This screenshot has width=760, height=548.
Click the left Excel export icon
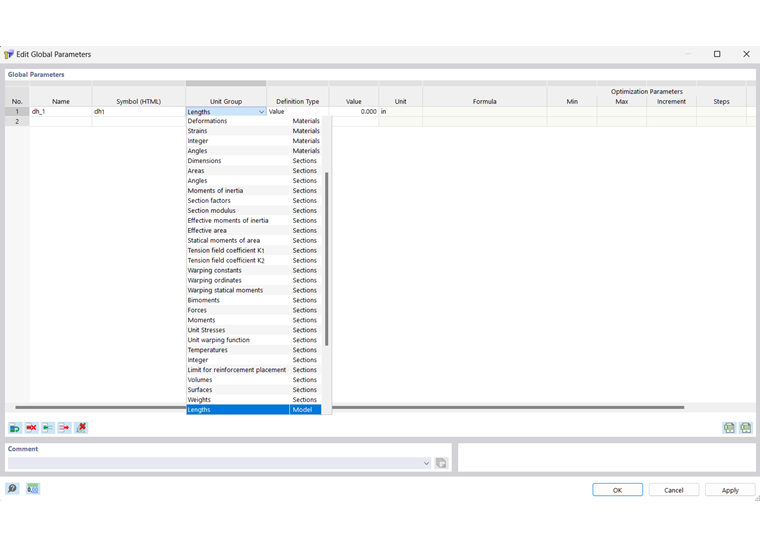[728, 428]
